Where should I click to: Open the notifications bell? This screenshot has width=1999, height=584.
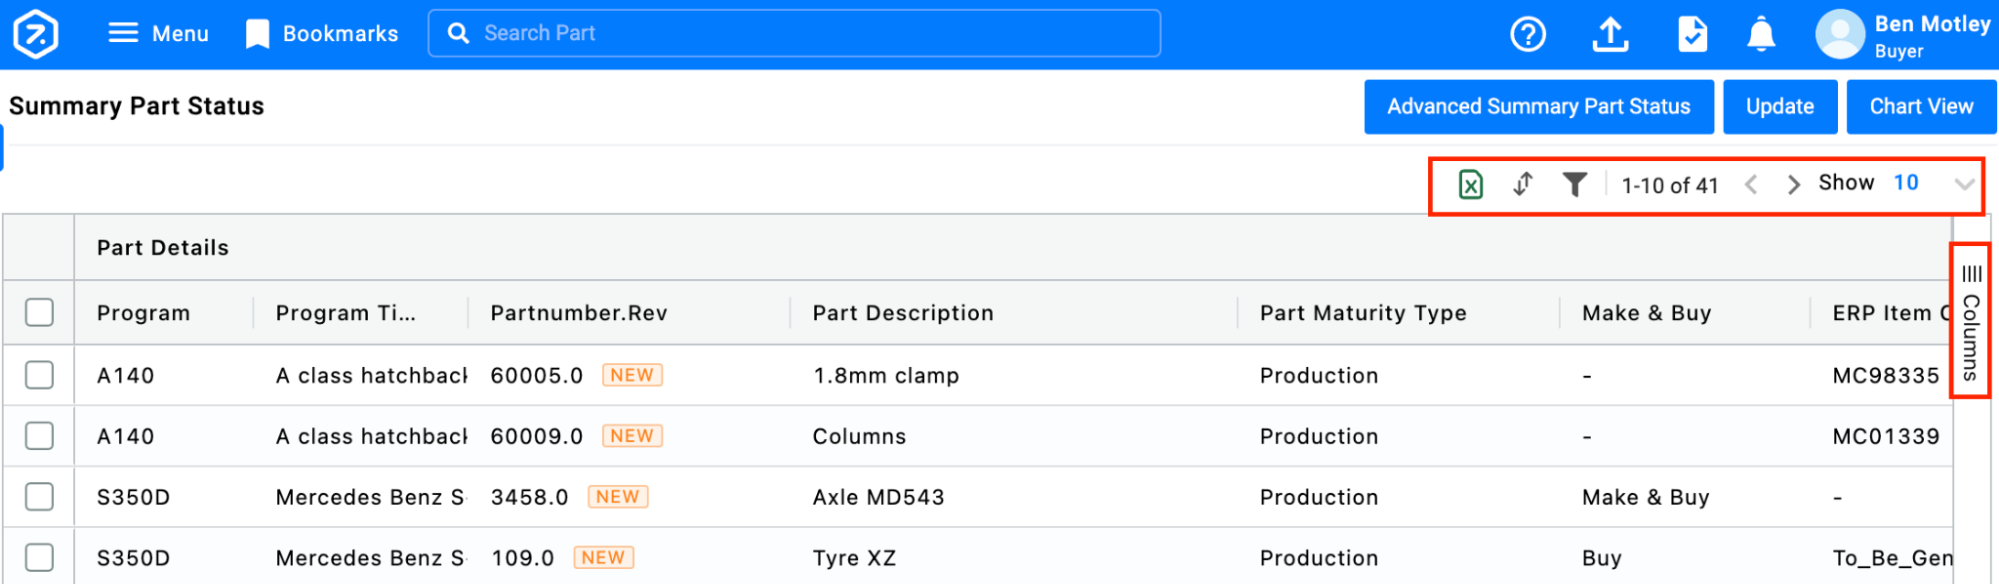point(1760,35)
